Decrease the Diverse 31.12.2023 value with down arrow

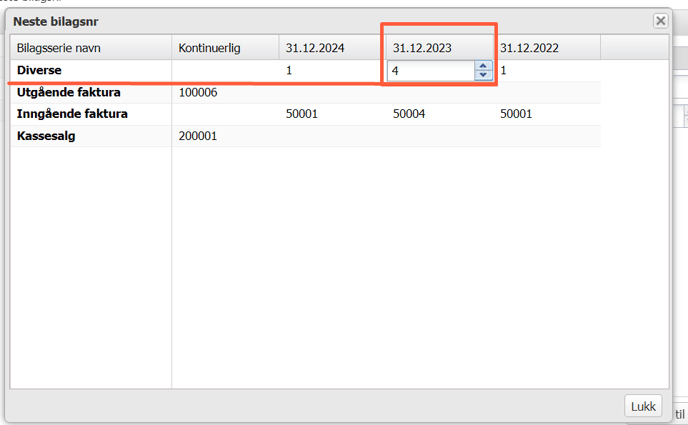pyautogui.click(x=483, y=76)
